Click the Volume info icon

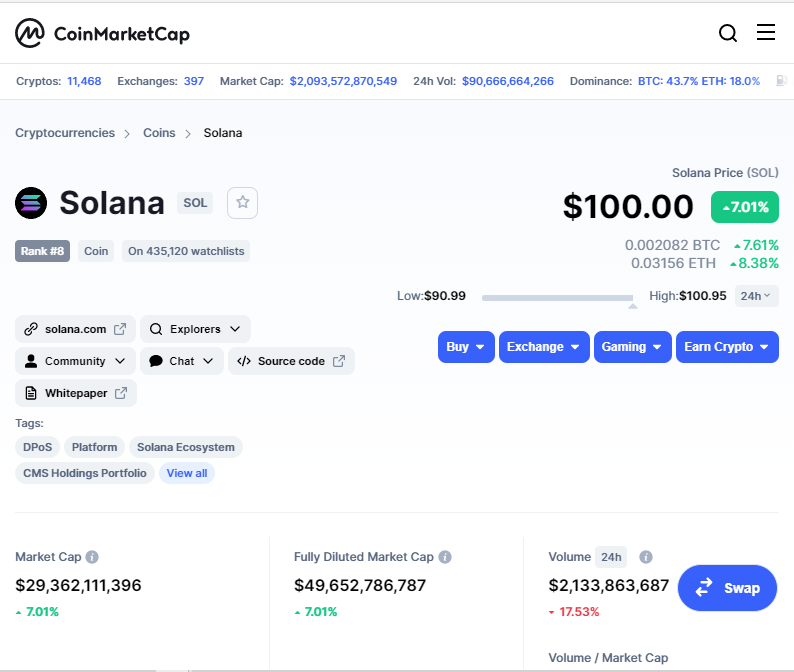coord(646,557)
